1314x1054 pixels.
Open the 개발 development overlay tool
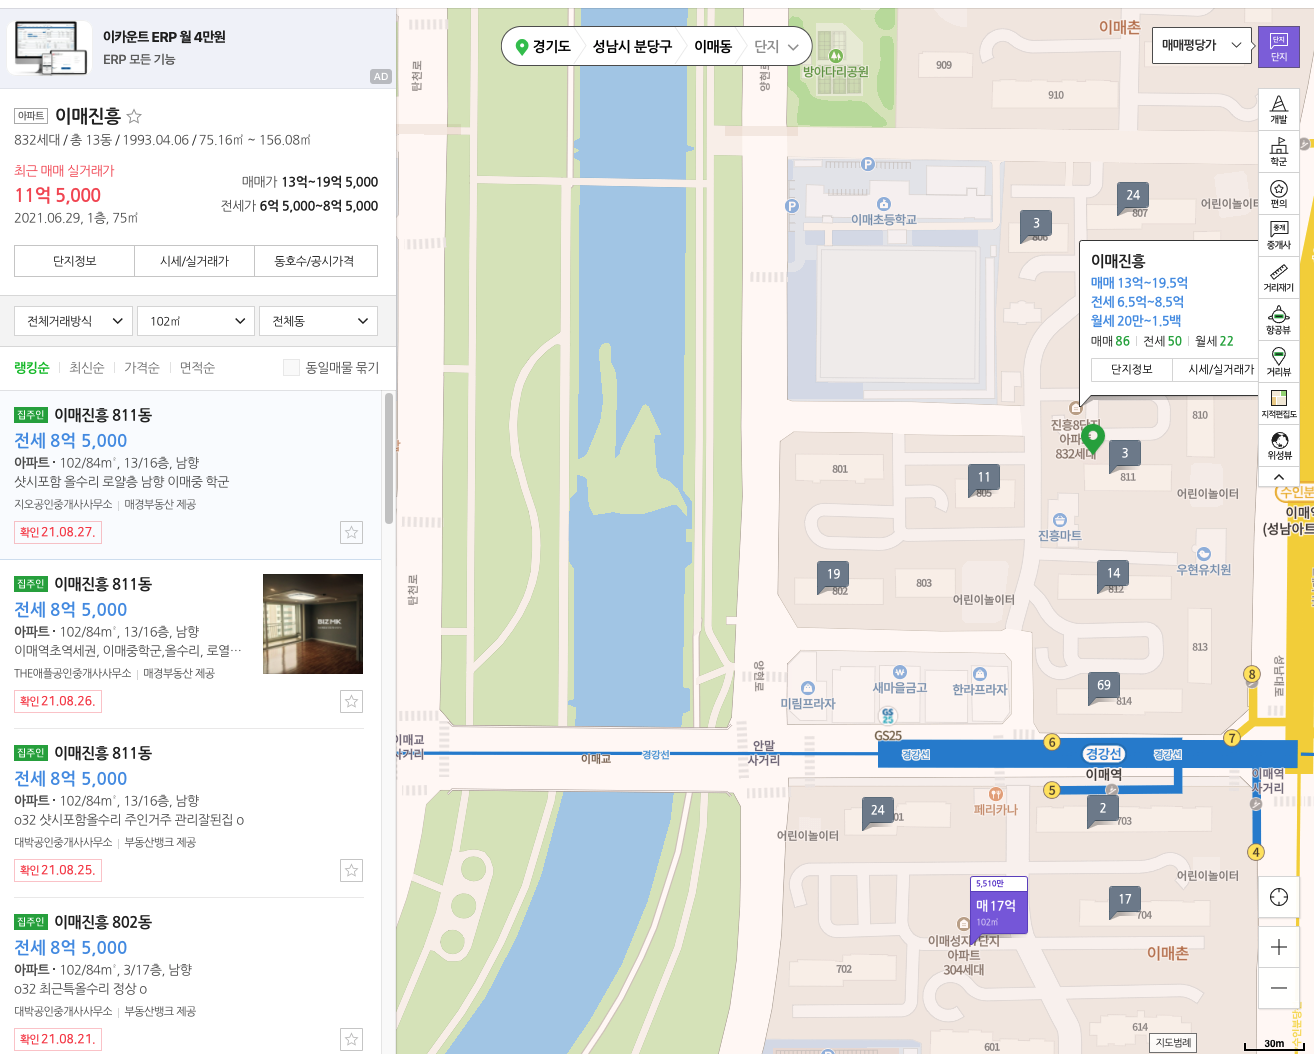1279,109
